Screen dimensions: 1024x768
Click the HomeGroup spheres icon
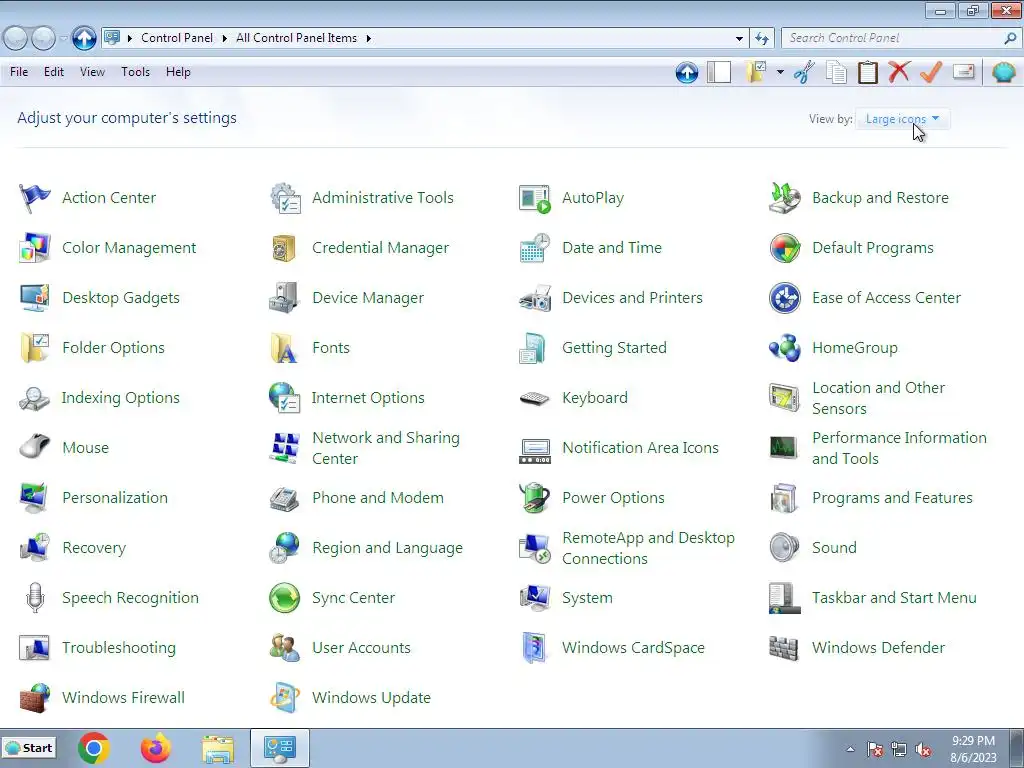click(784, 348)
